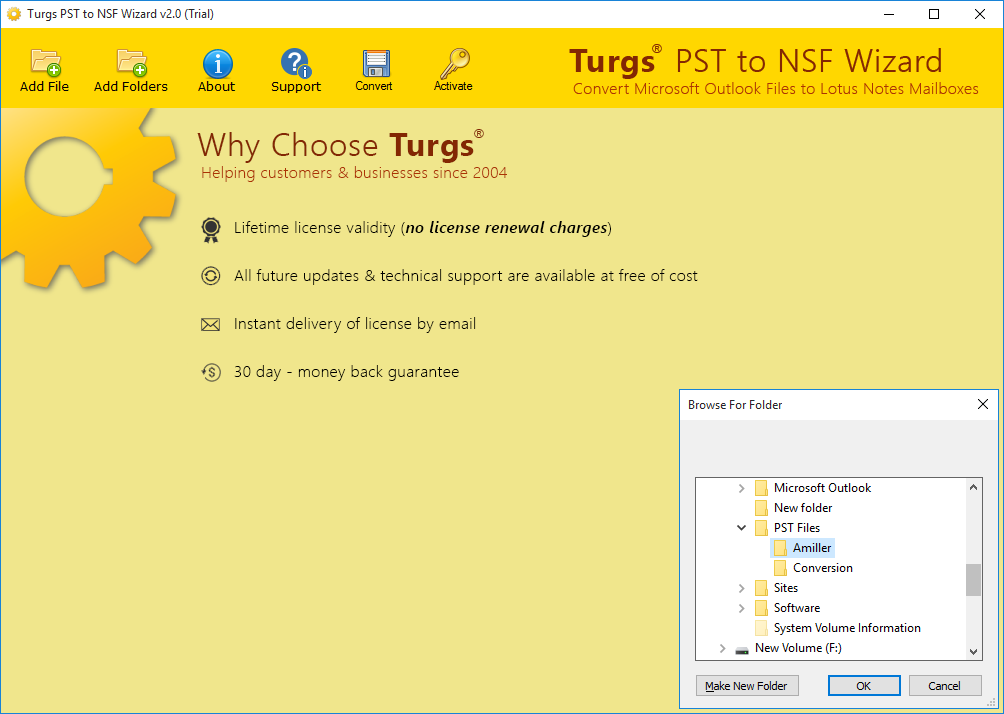Screen dimensions: 1004x714
Task: Select the System Volume Information label
Action: click(847, 628)
